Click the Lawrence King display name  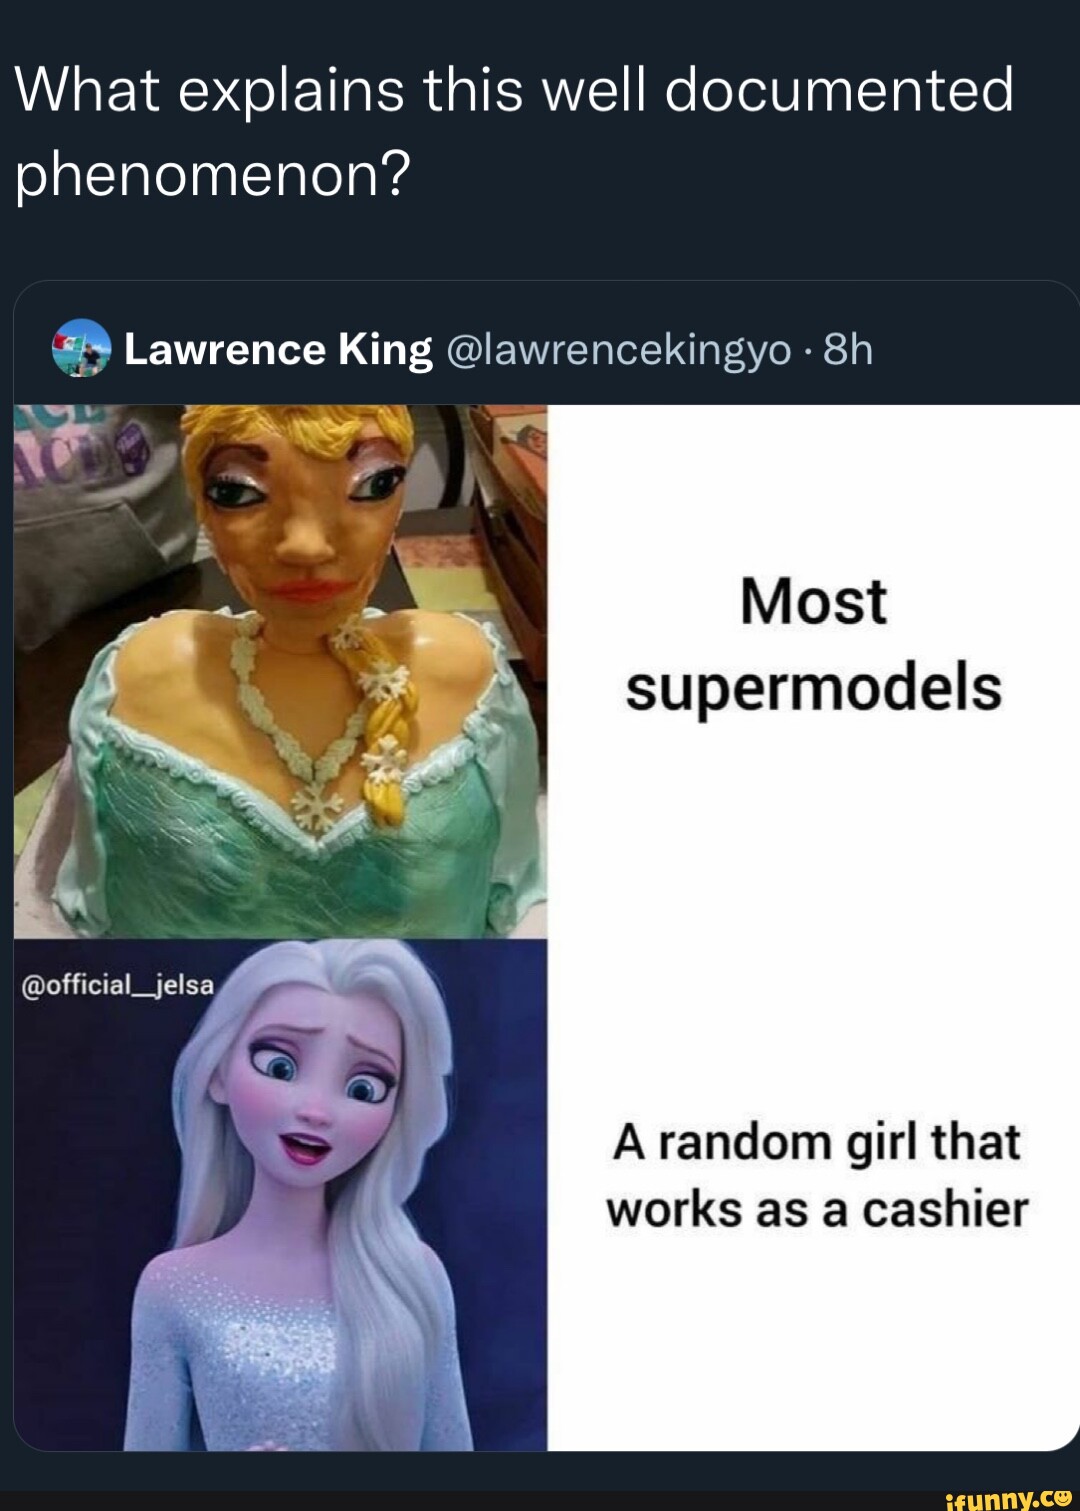[x=278, y=350]
